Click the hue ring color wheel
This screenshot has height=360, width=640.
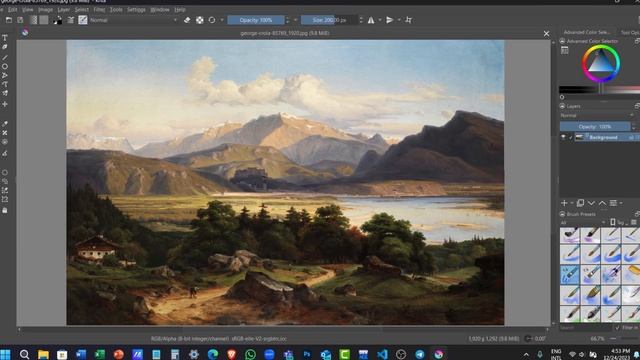tap(601, 63)
